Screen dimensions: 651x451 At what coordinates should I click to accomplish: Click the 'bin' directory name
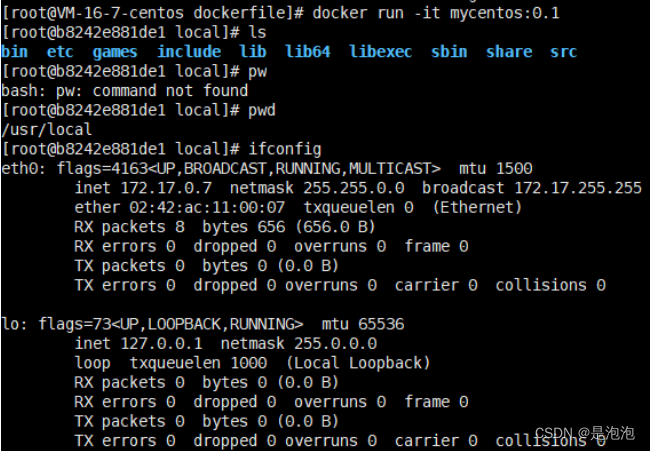[15, 51]
